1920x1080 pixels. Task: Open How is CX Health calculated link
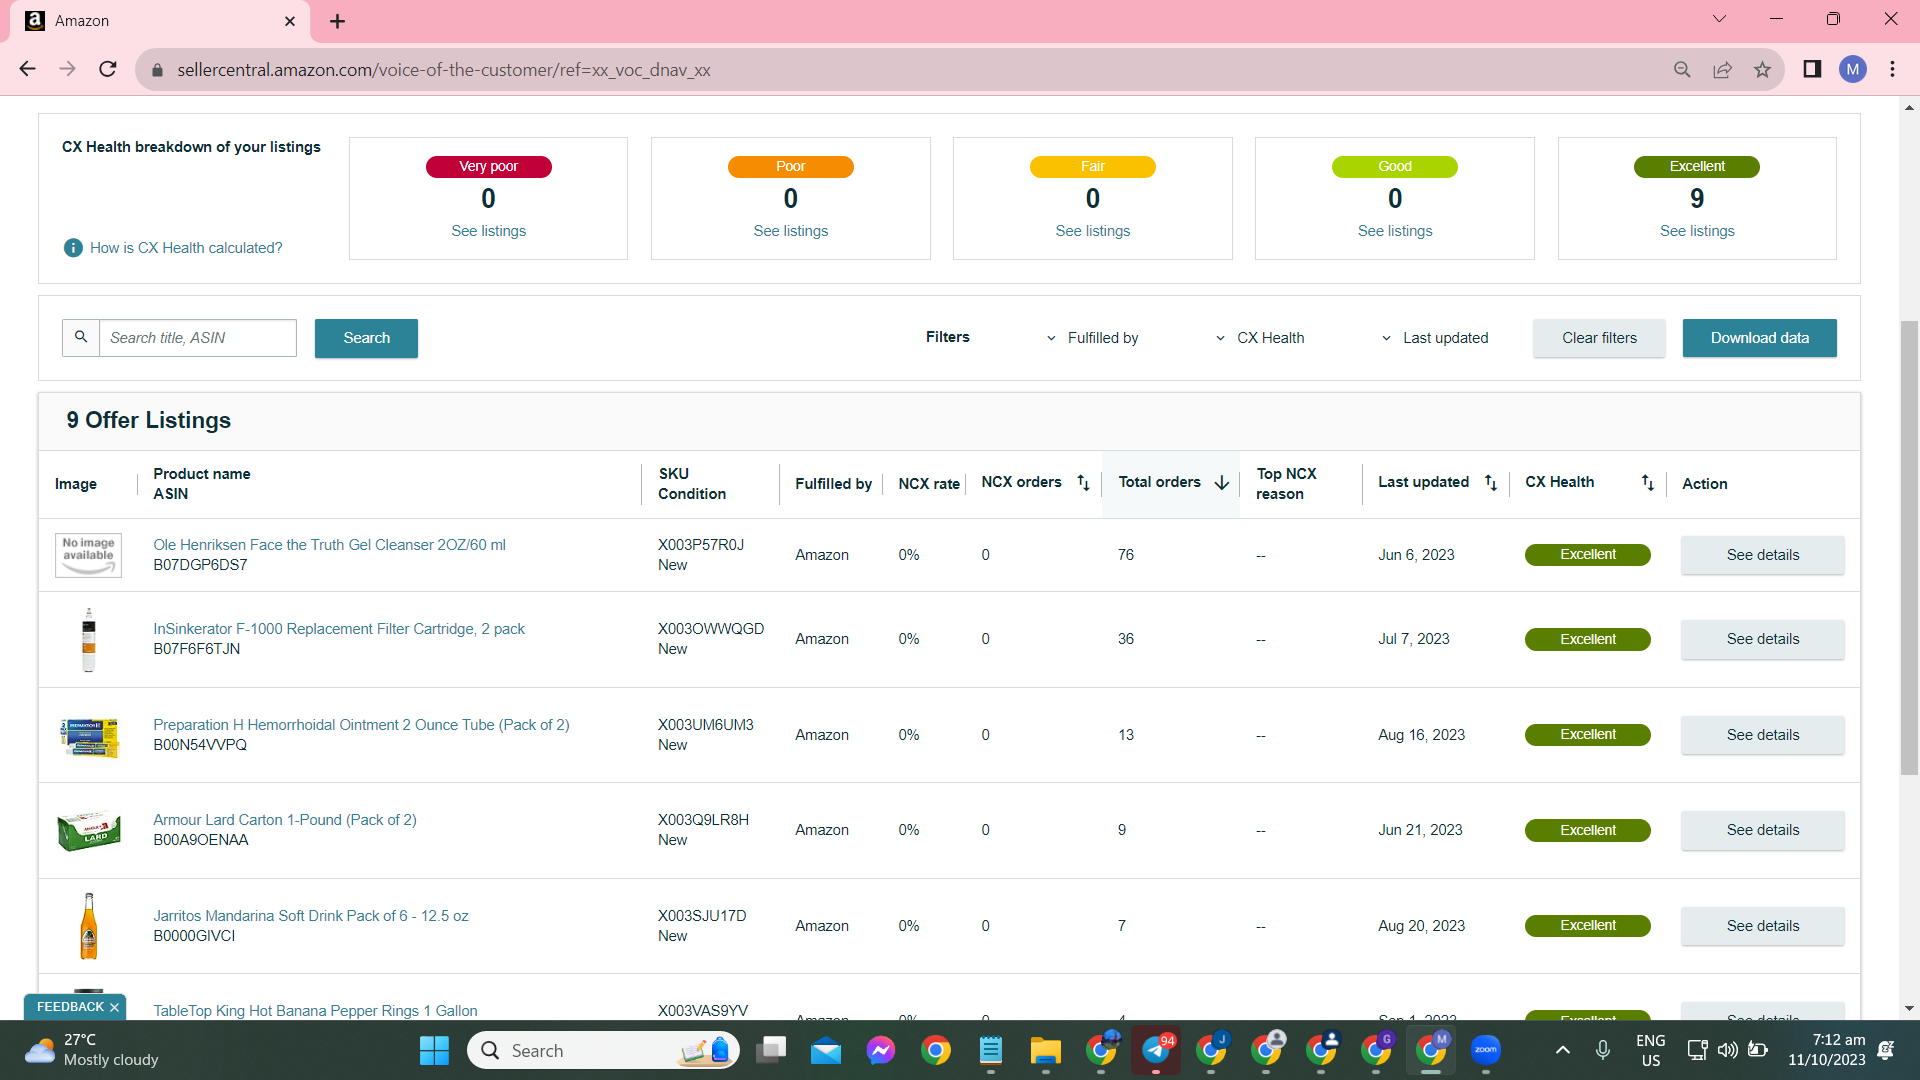(x=186, y=248)
